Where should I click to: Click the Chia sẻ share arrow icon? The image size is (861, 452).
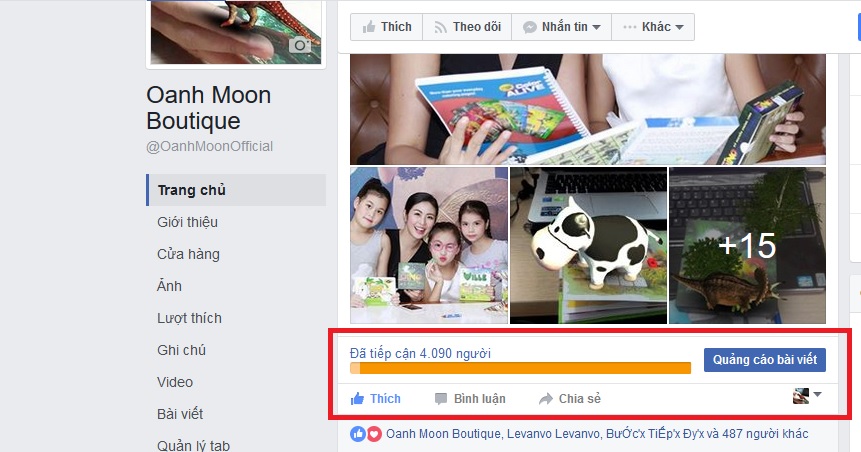tap(546, 399)
